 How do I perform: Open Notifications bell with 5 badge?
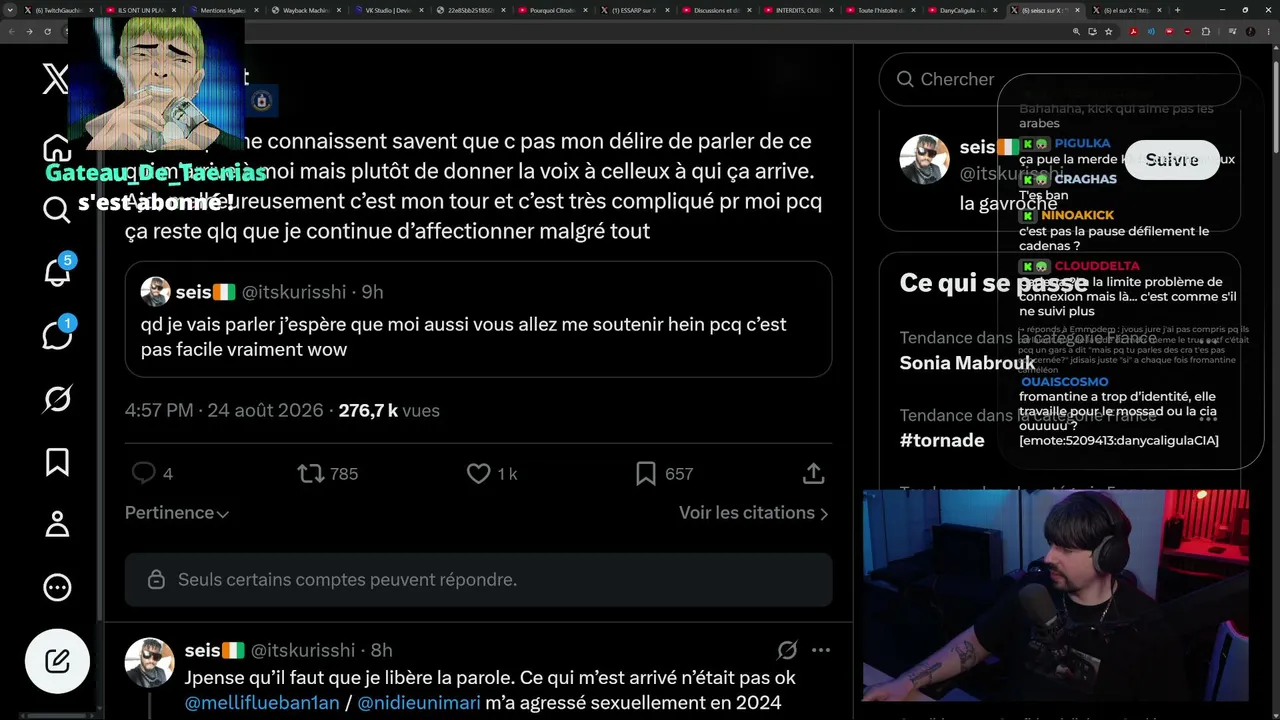coord(57,271)
